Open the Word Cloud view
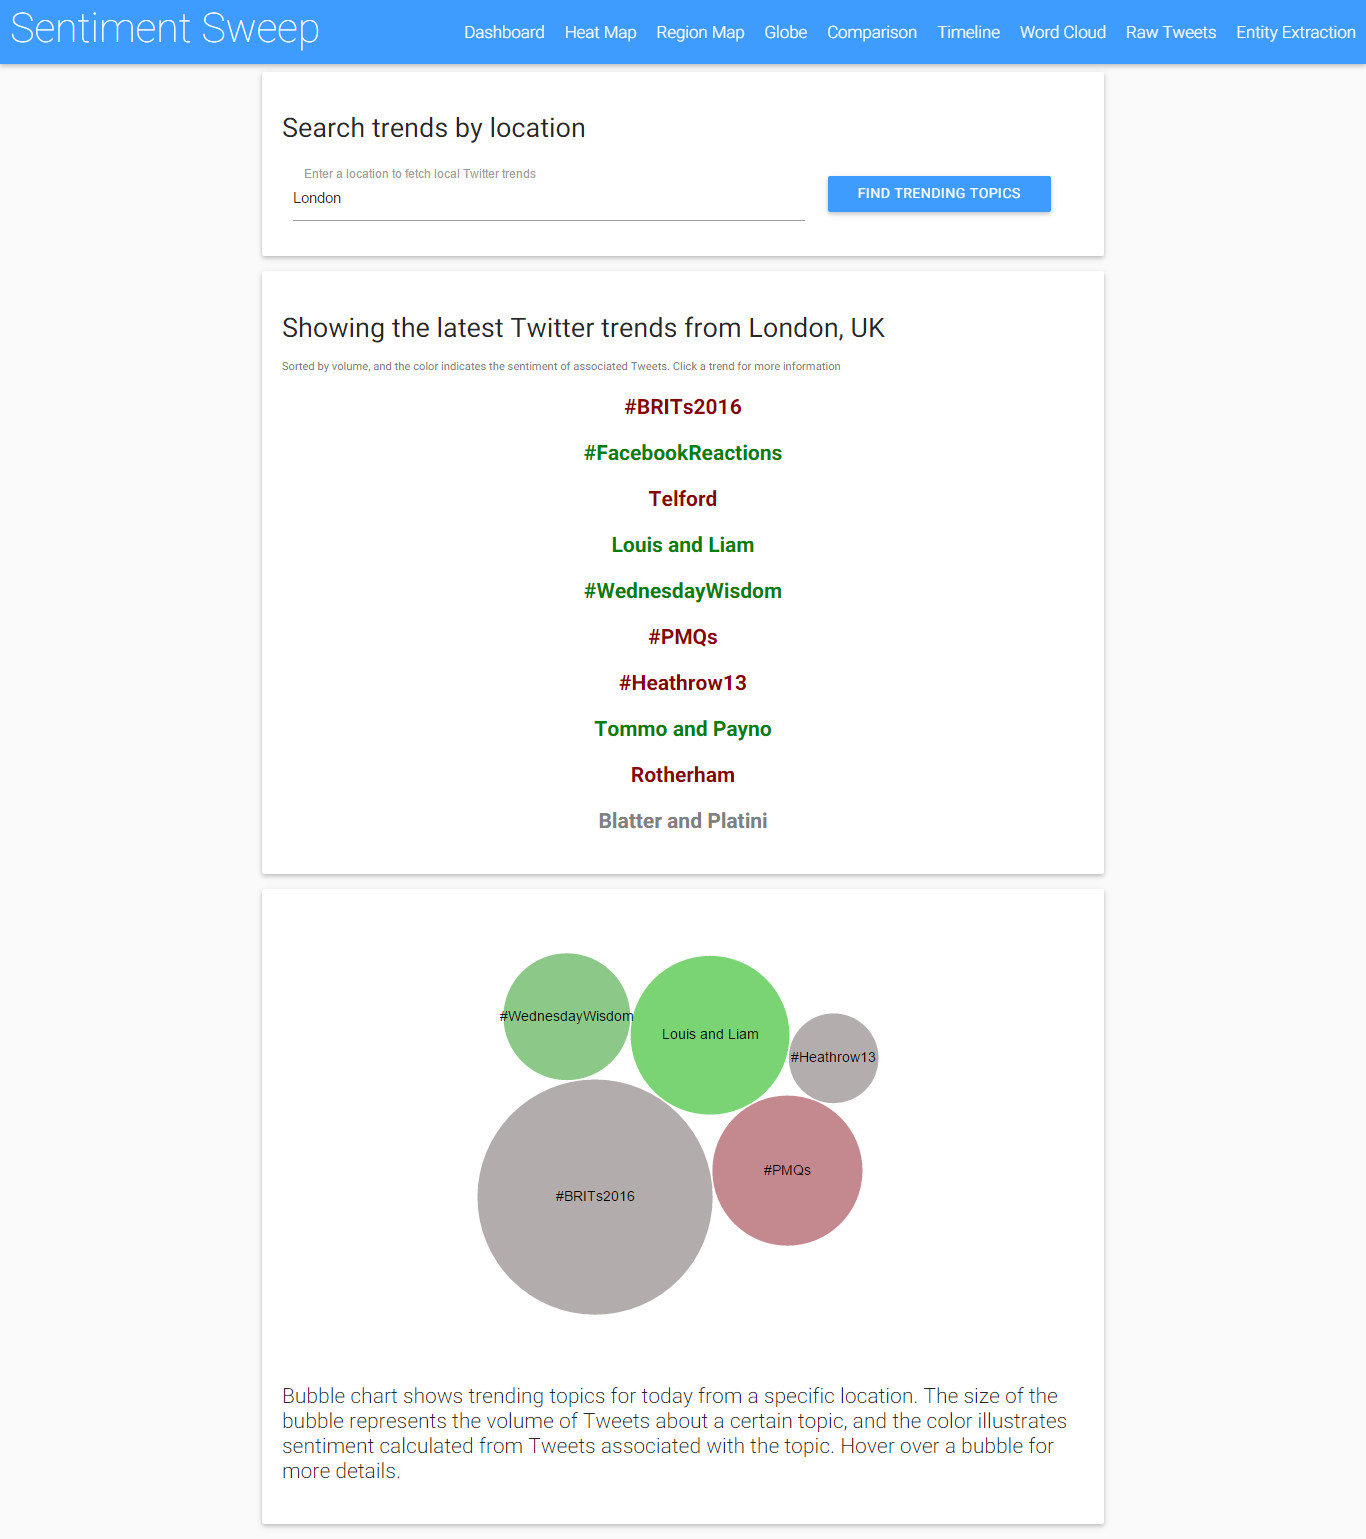 pyautogui.click(x=1062, y=32)
